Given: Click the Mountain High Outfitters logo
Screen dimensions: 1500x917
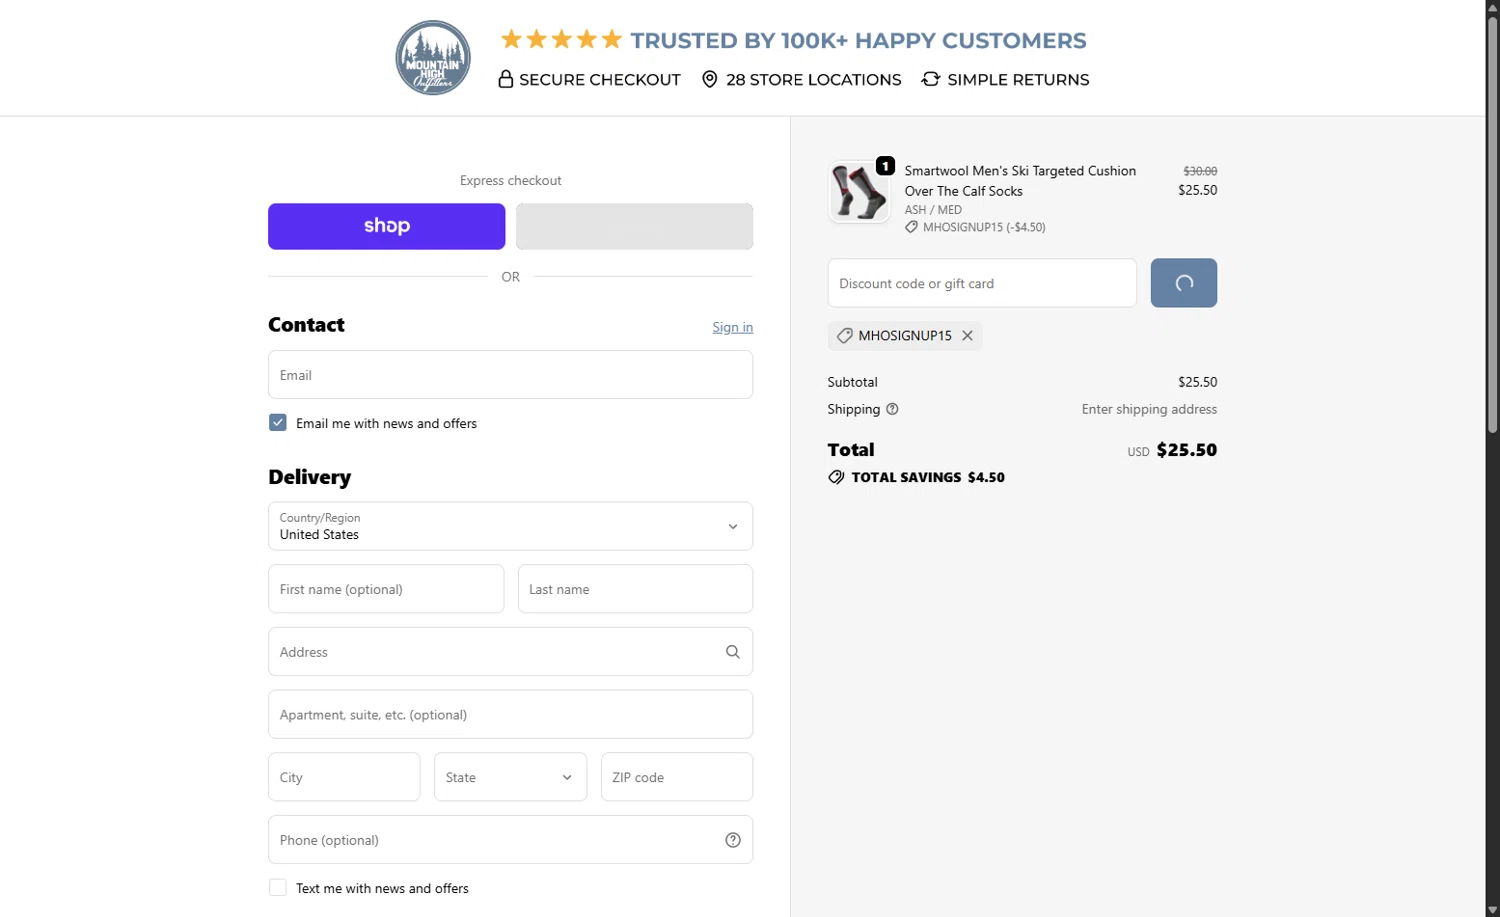Looking at the screenshot, I should (433, 58).
